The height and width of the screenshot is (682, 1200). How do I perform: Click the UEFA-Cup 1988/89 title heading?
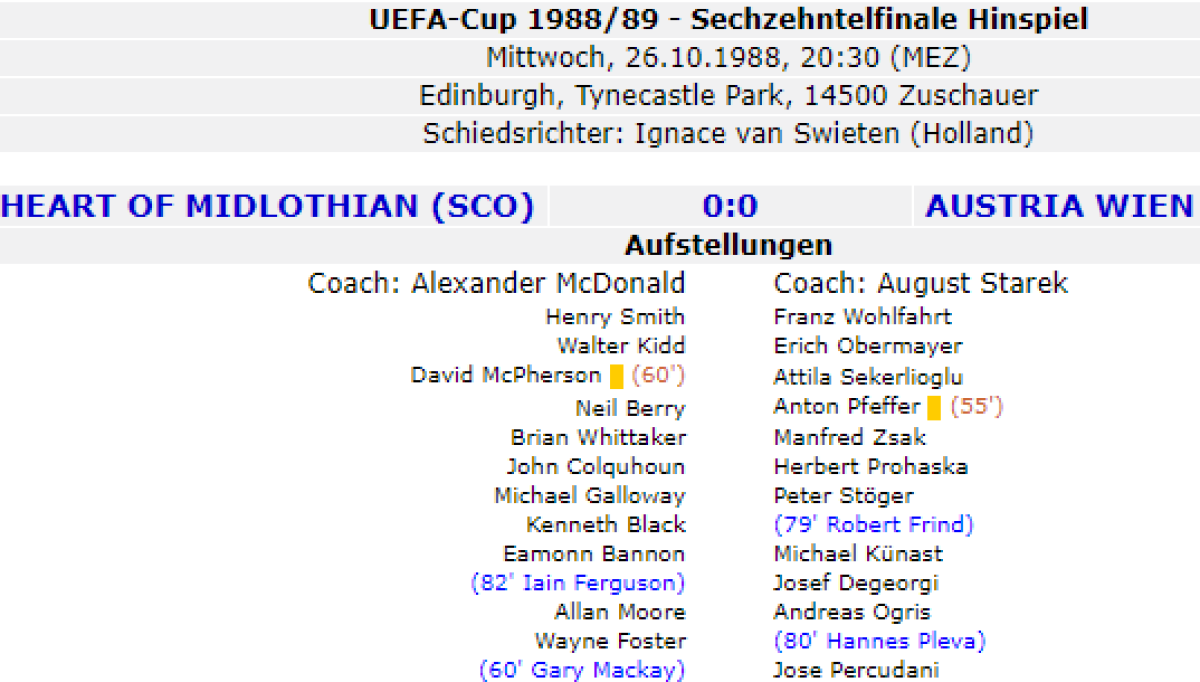pos(728,19)
